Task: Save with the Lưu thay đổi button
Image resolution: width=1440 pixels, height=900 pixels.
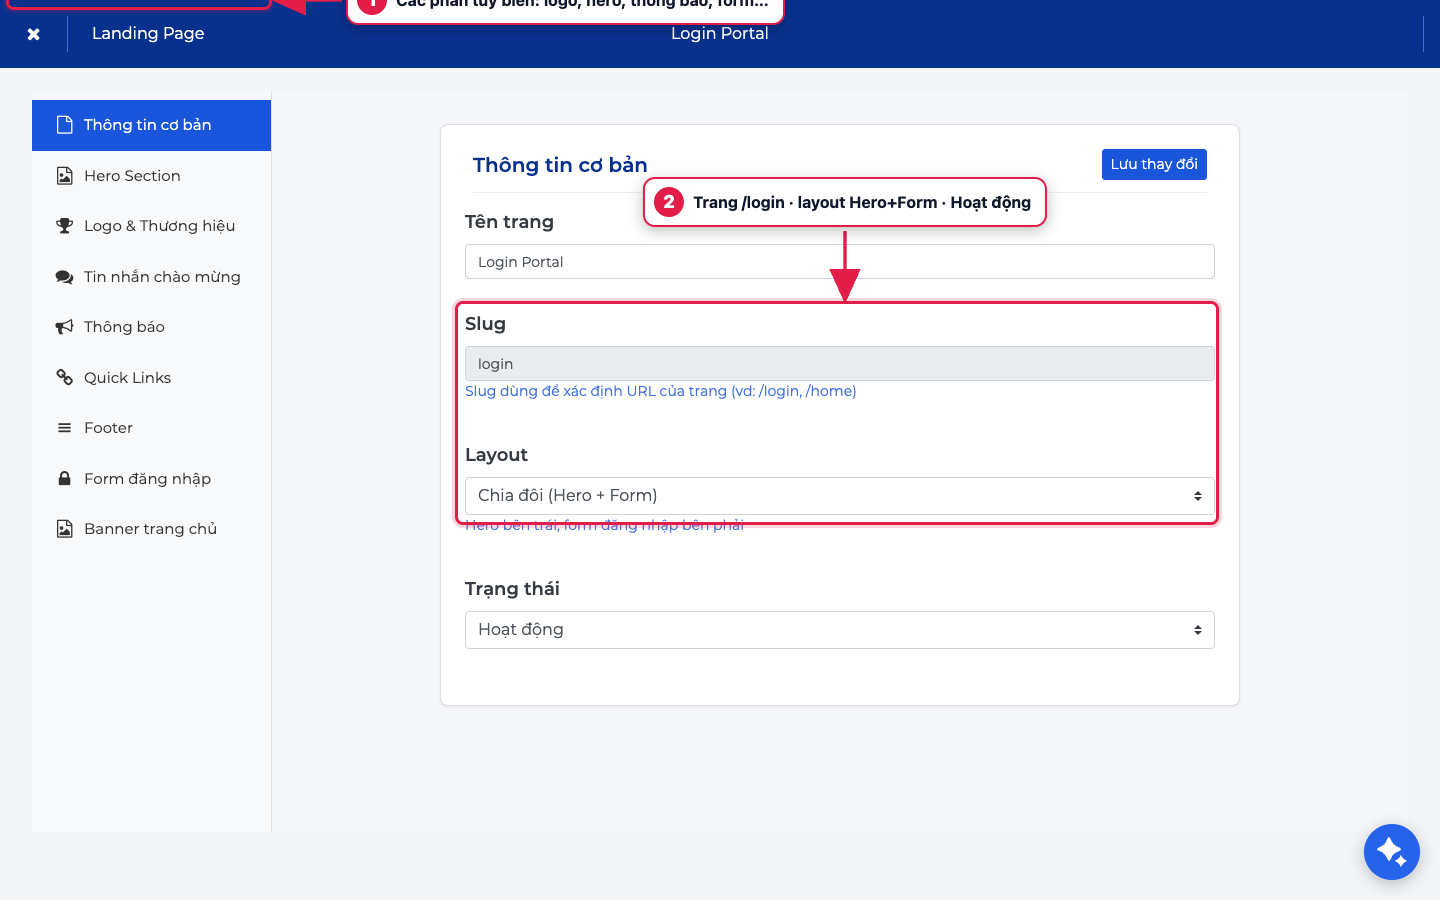Action: point(1154,164)
